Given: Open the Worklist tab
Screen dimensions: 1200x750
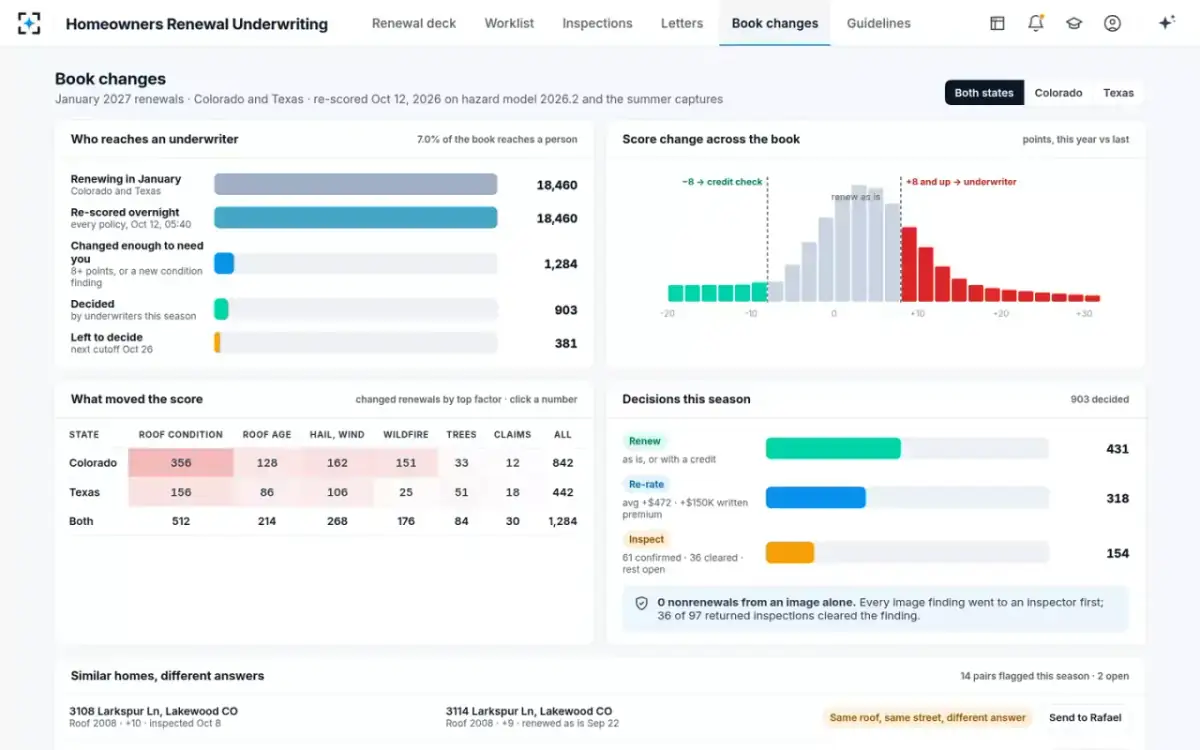Looking at the screenshot, I should pos(509,23).
